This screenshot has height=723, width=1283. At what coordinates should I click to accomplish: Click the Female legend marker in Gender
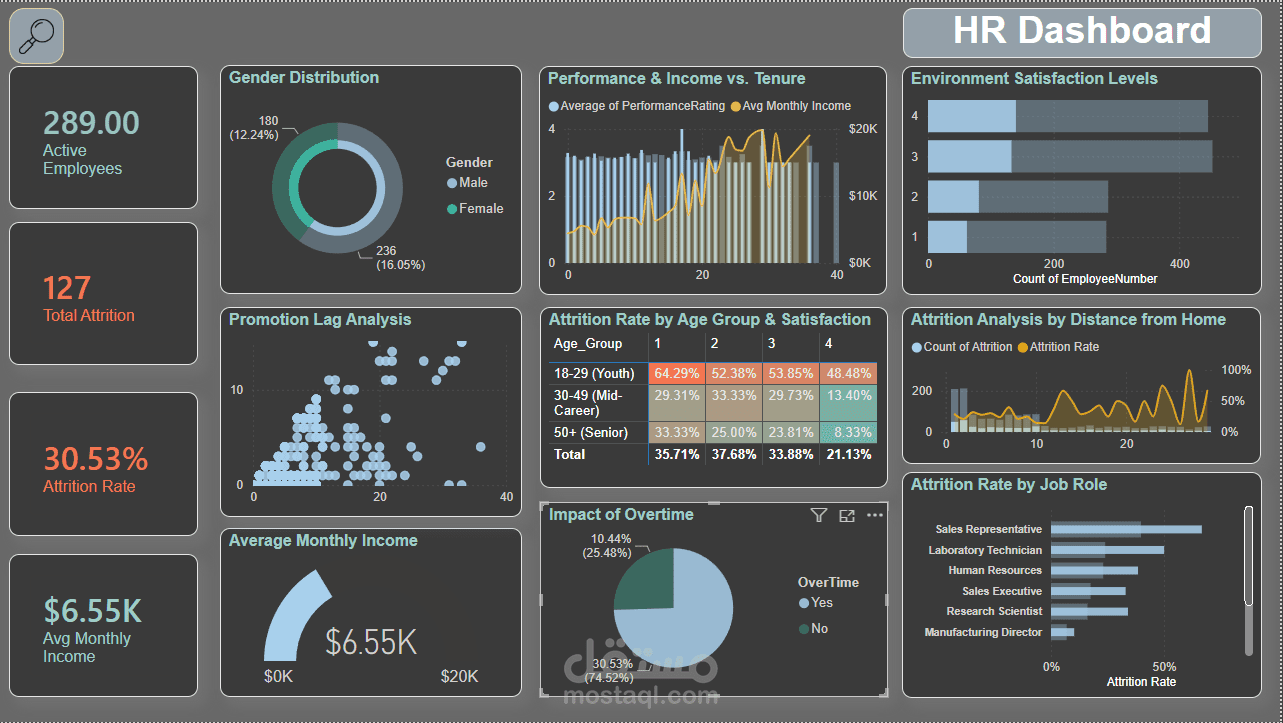[x=452, y=209]
